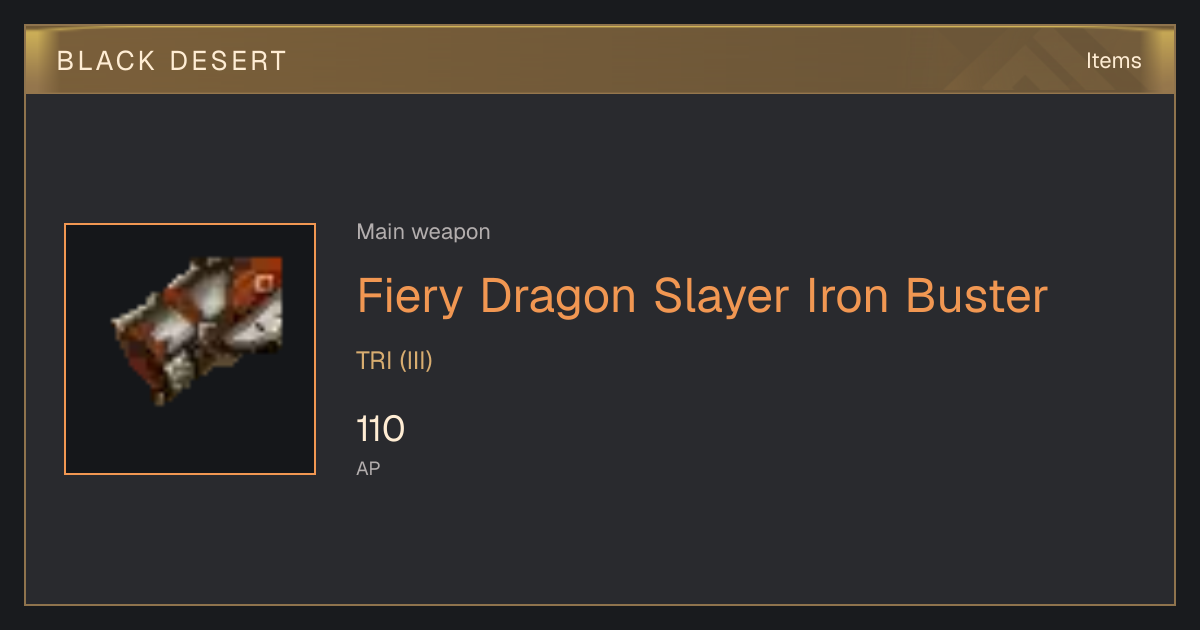Click the BLACK DESERT title text
1200x630 pixels.
click(x=172, y=61)
